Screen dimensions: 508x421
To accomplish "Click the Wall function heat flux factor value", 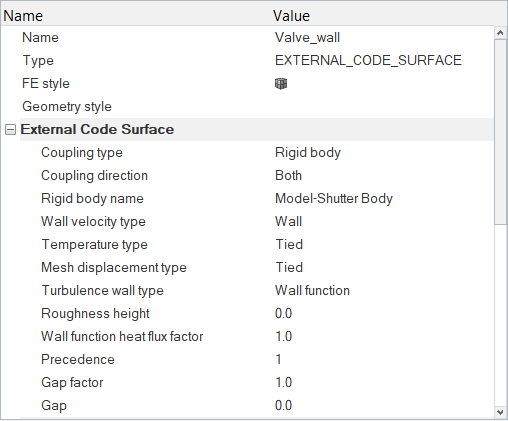I will pos(283,336).
